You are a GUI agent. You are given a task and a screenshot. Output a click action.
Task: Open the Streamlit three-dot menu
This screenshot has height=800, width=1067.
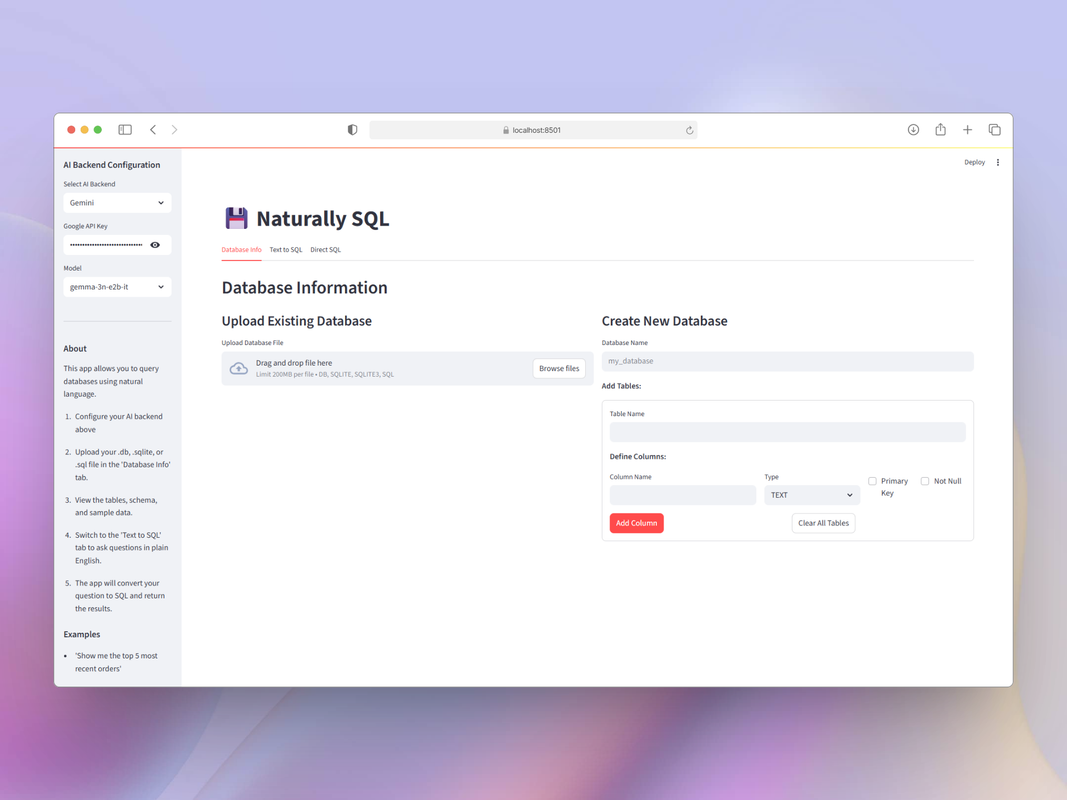(998, 162)
